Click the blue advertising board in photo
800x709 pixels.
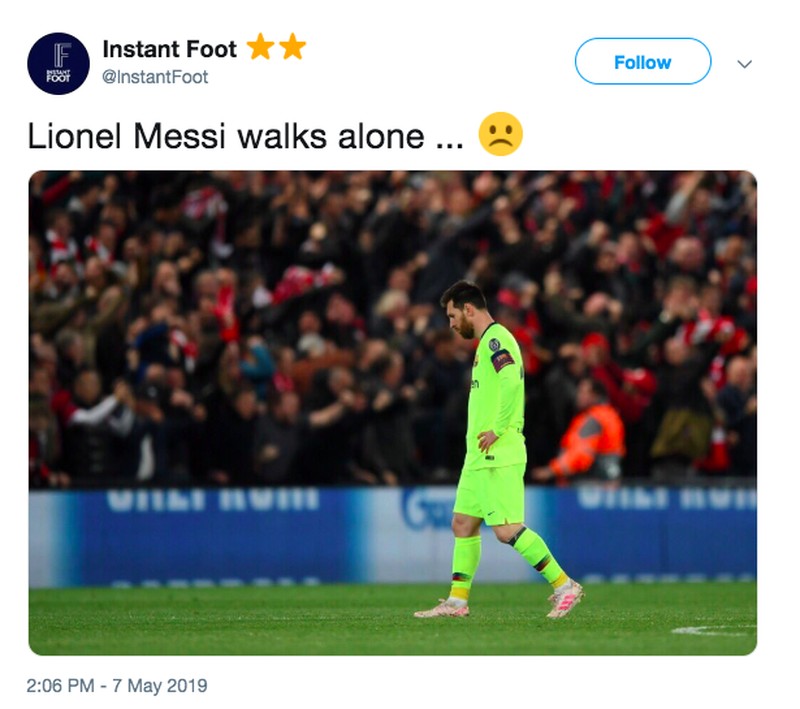pyautogui.click(x=200, y=535)
